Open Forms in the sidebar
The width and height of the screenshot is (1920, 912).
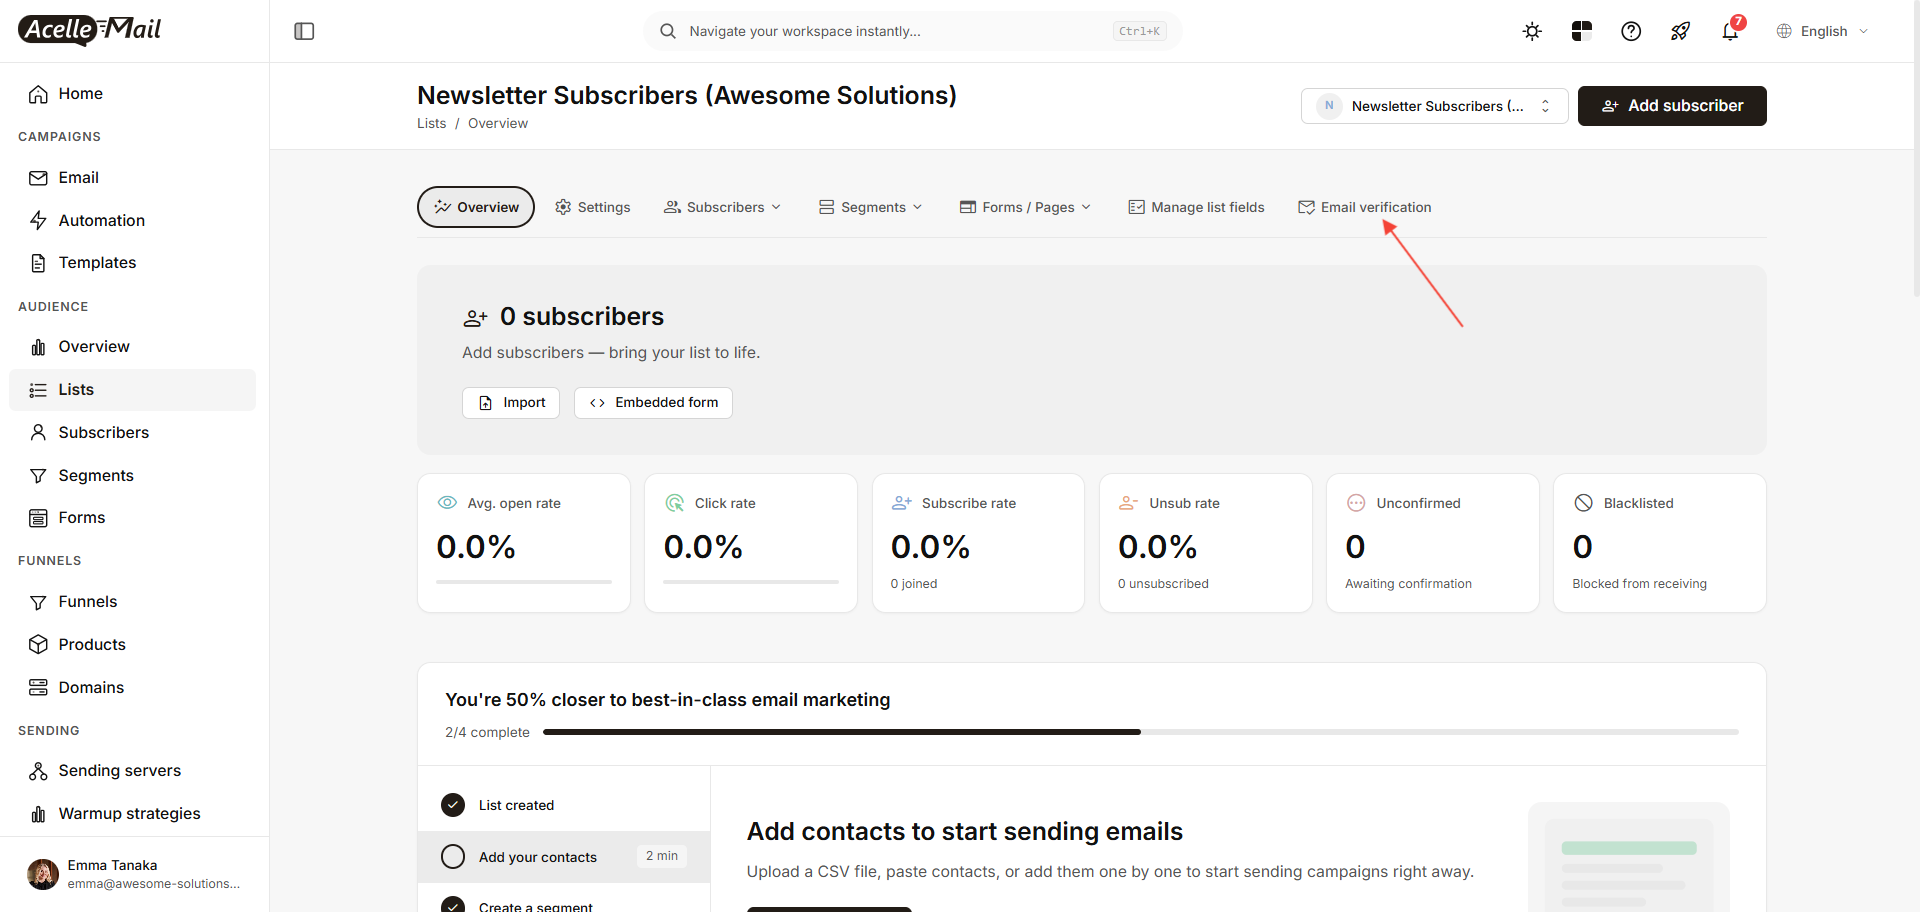pos(132,517)
